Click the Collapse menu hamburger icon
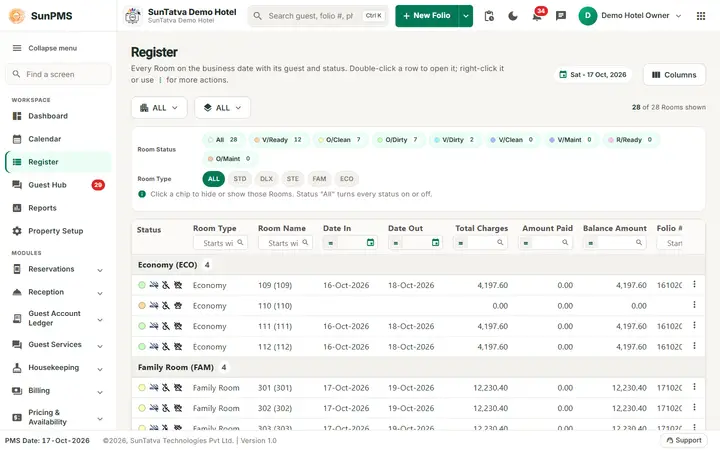This screenshot has width=720, height=450. [17, 48]
